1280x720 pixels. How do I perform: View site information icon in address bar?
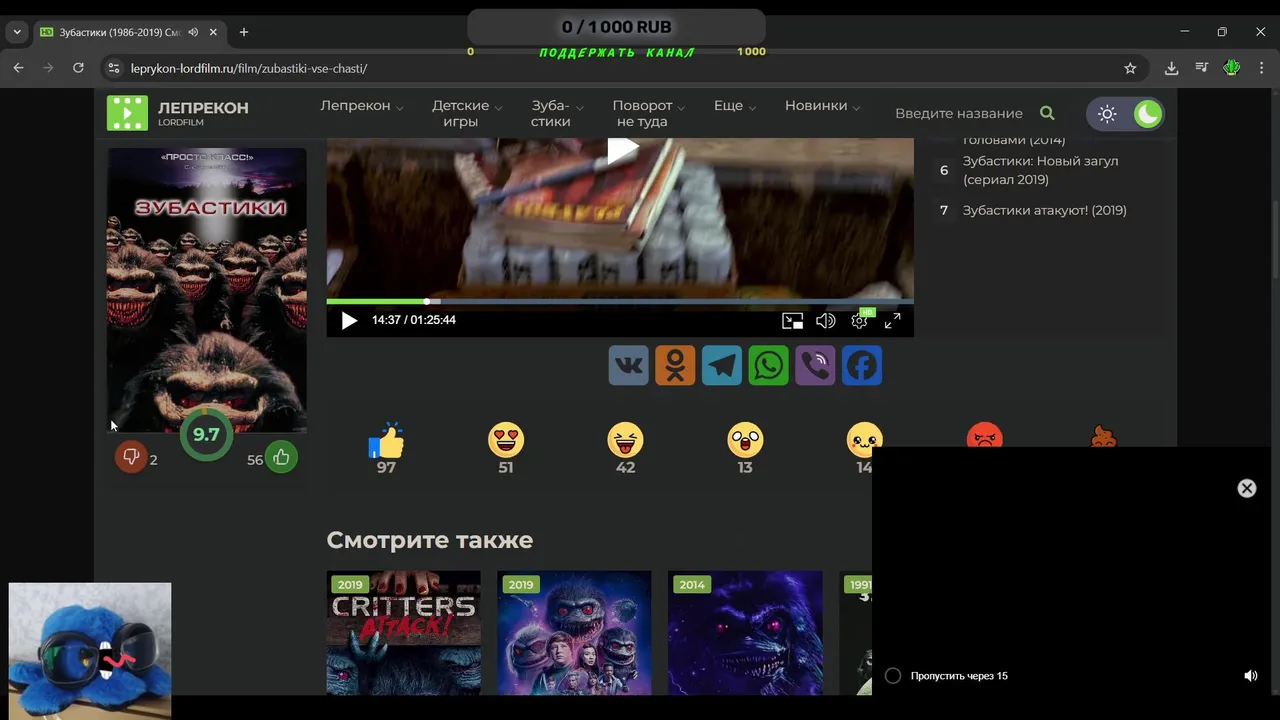pyautogui.click(x=113, y=68)
